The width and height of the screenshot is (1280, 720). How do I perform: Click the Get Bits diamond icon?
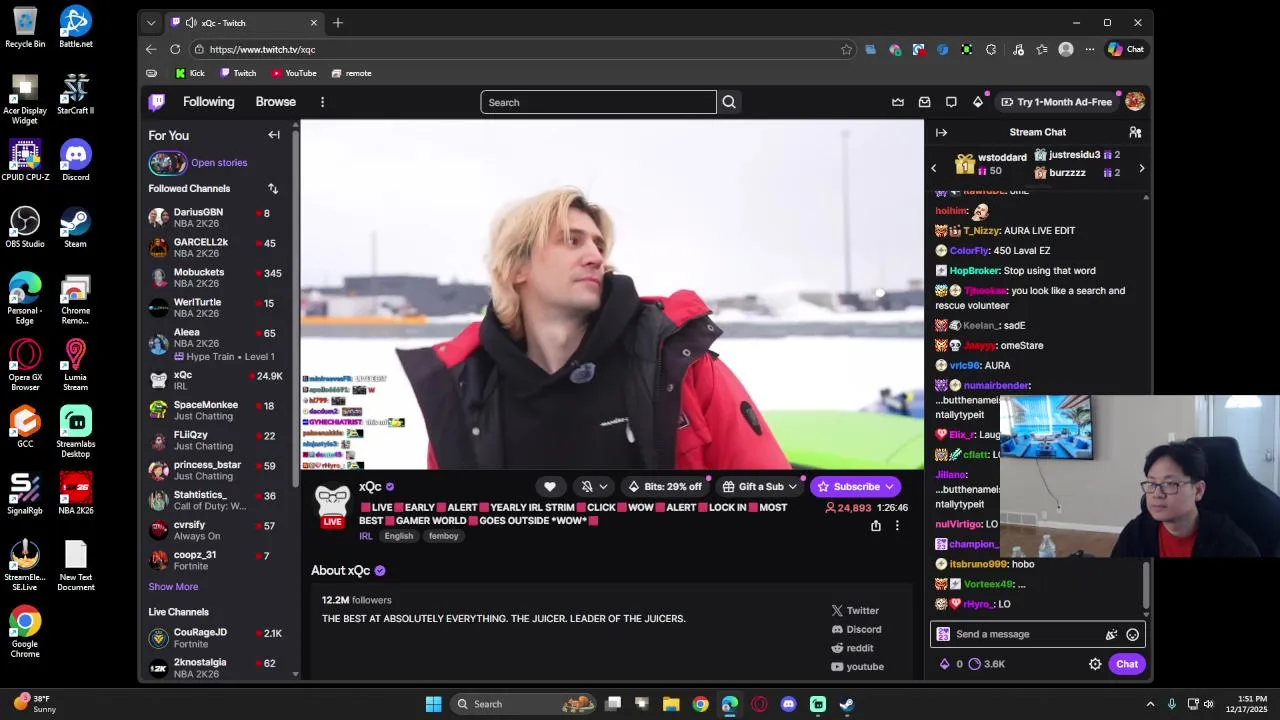tap(978, 102)
